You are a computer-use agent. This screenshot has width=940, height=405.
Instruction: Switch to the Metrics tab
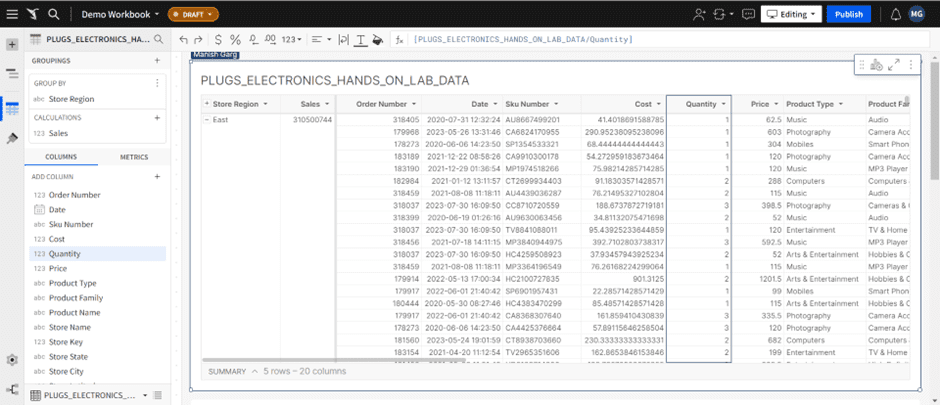134,157
